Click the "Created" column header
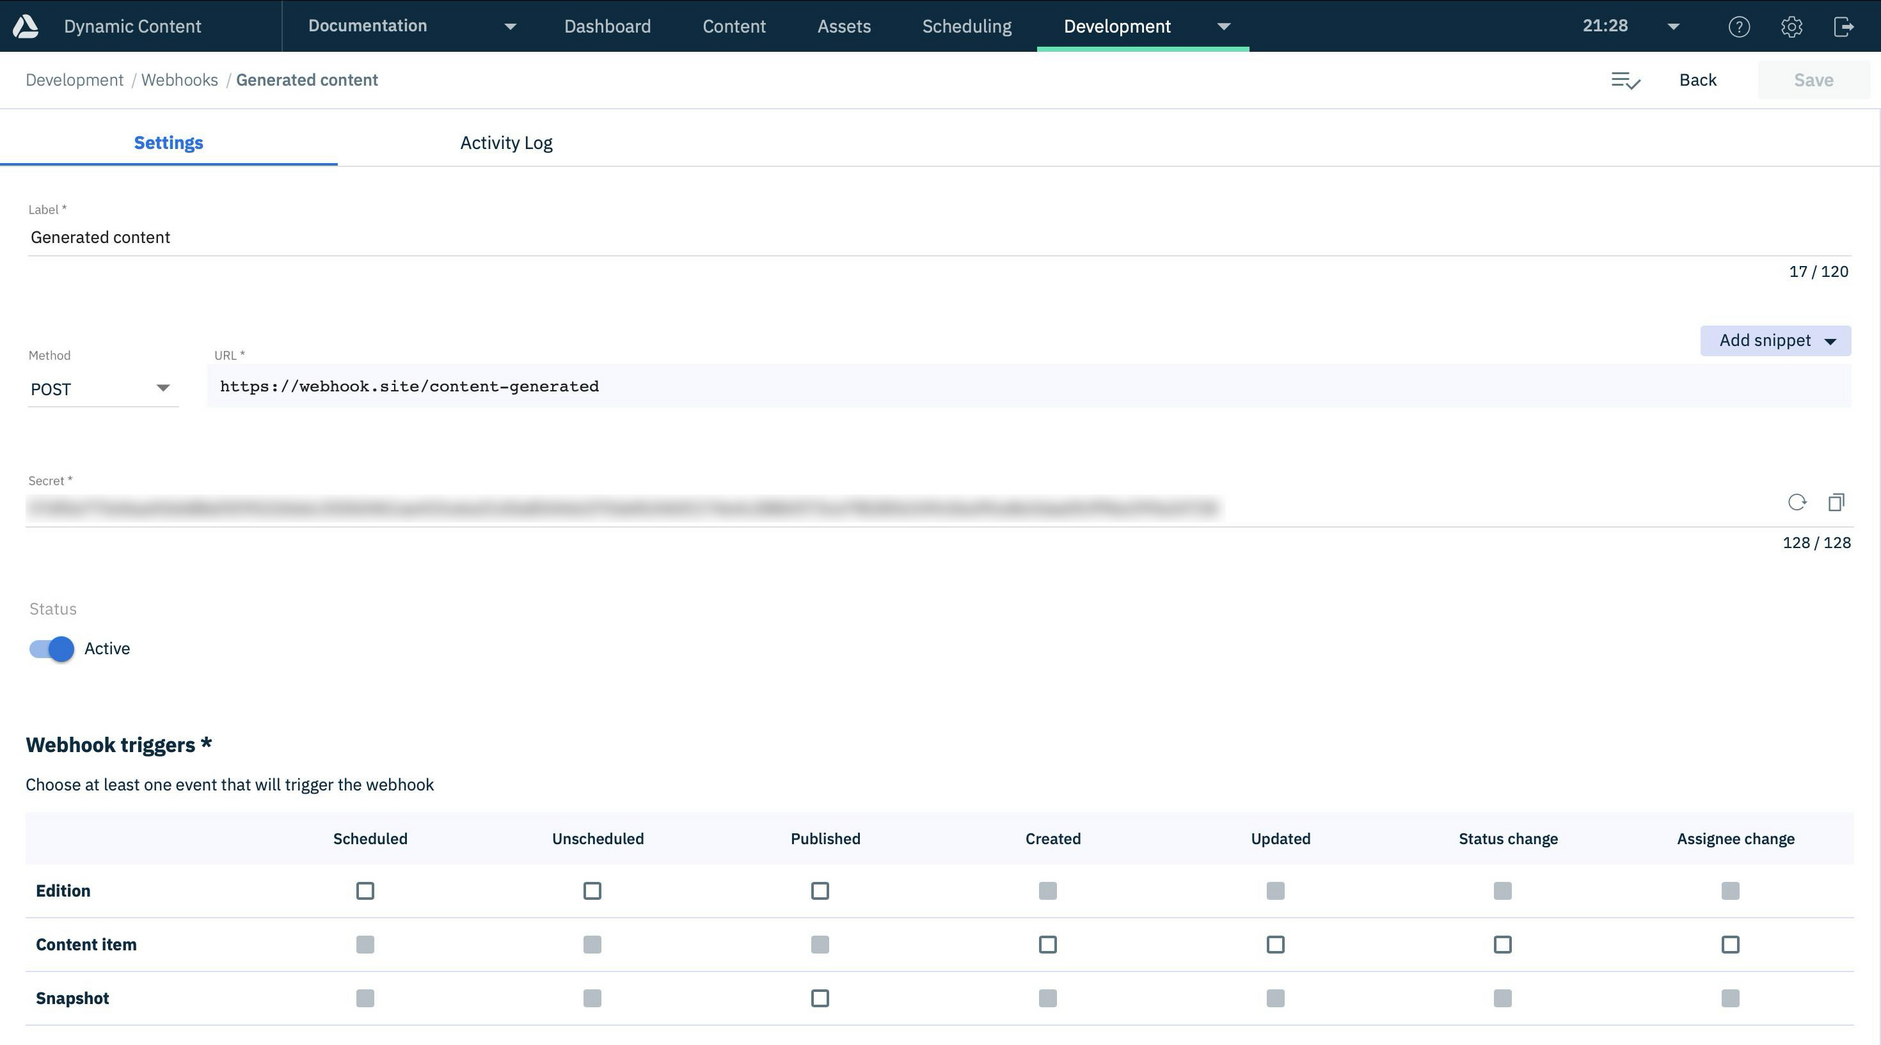Image resolution: width=1881 pixels, height=1045 pixels. pyautogui.click(x=1053, y=839)
